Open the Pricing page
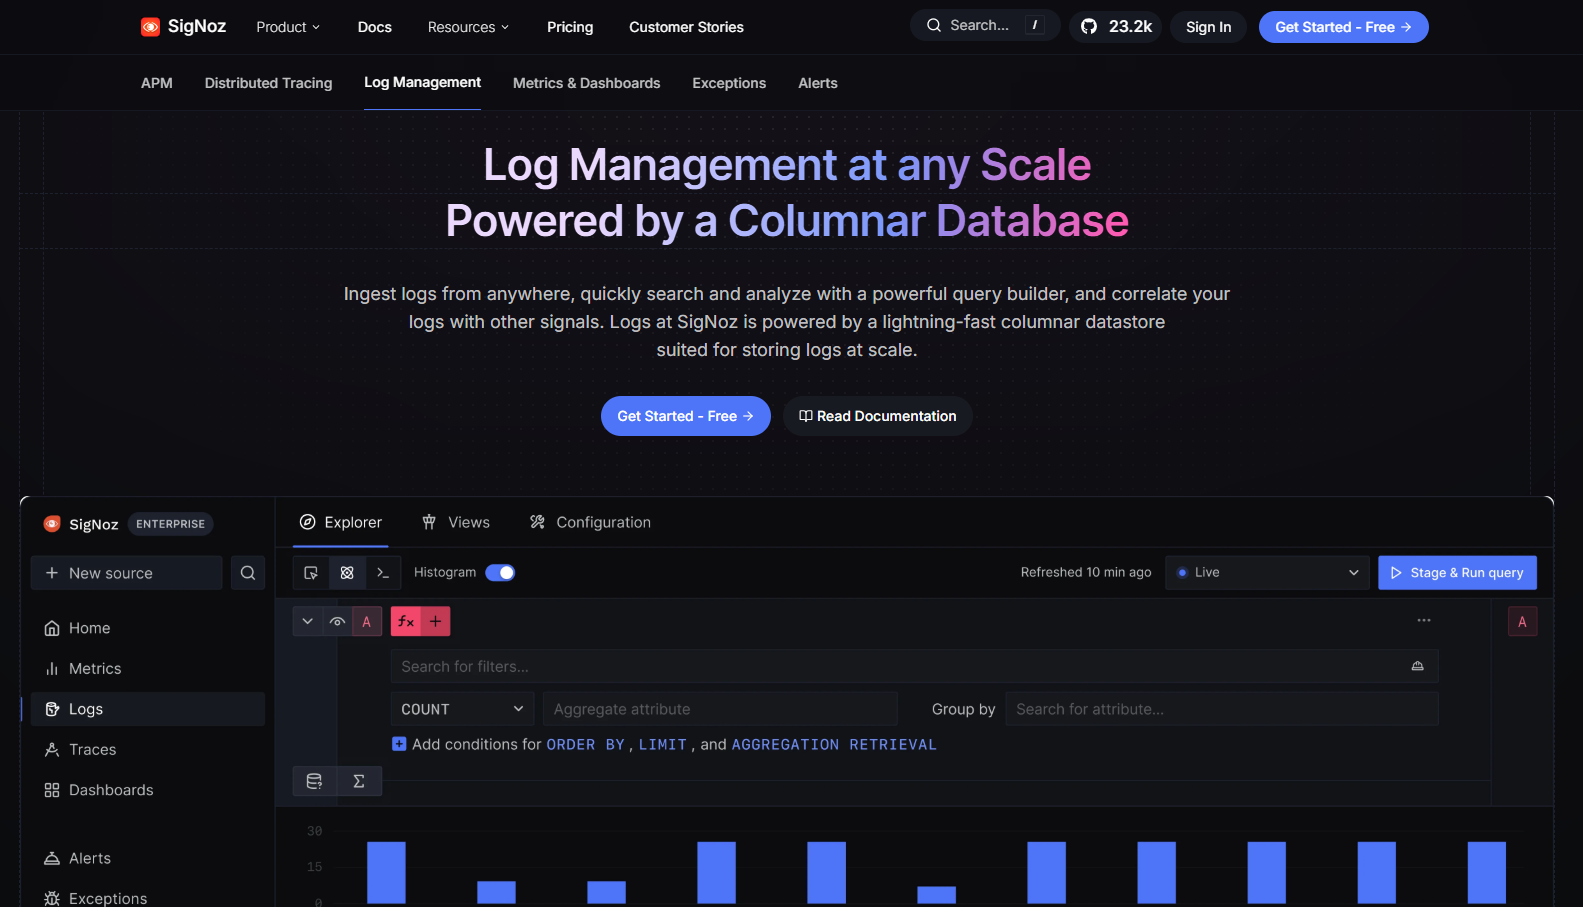1583x907 pixels. point(570,27)
